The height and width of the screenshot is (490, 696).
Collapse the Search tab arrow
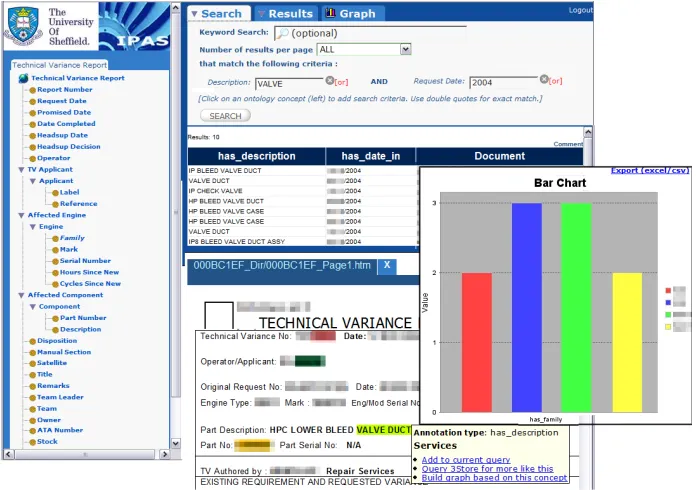pos(194,14)
